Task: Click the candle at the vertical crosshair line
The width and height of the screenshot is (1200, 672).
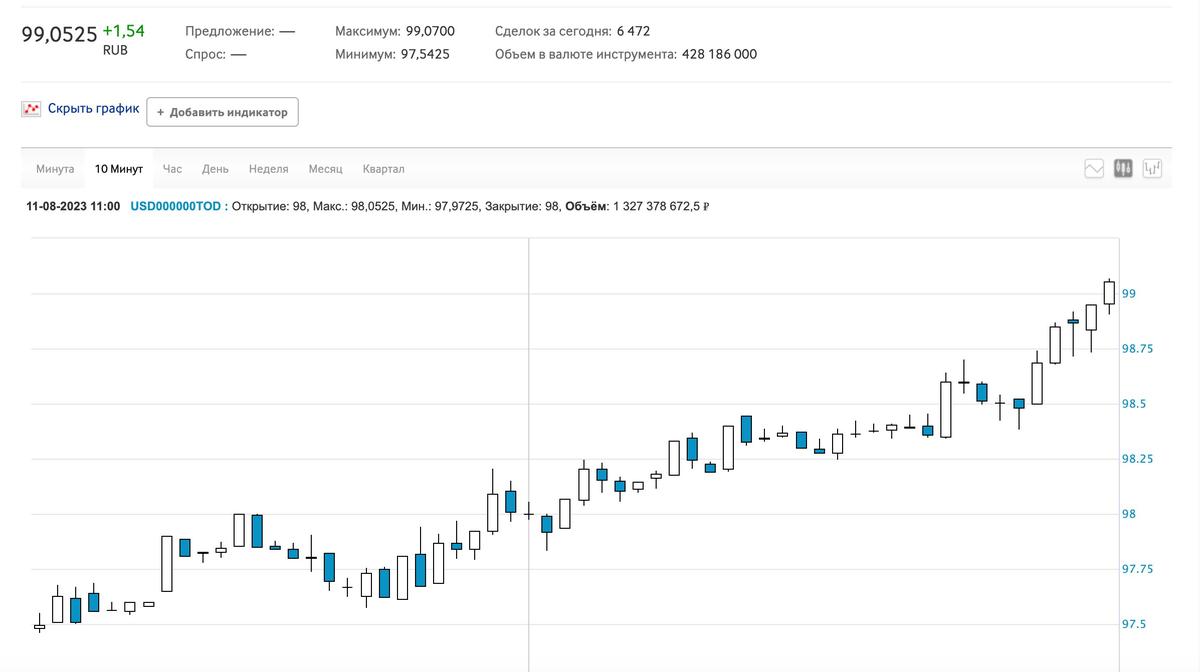Action: pyautogui.click(x=528, y=514)
